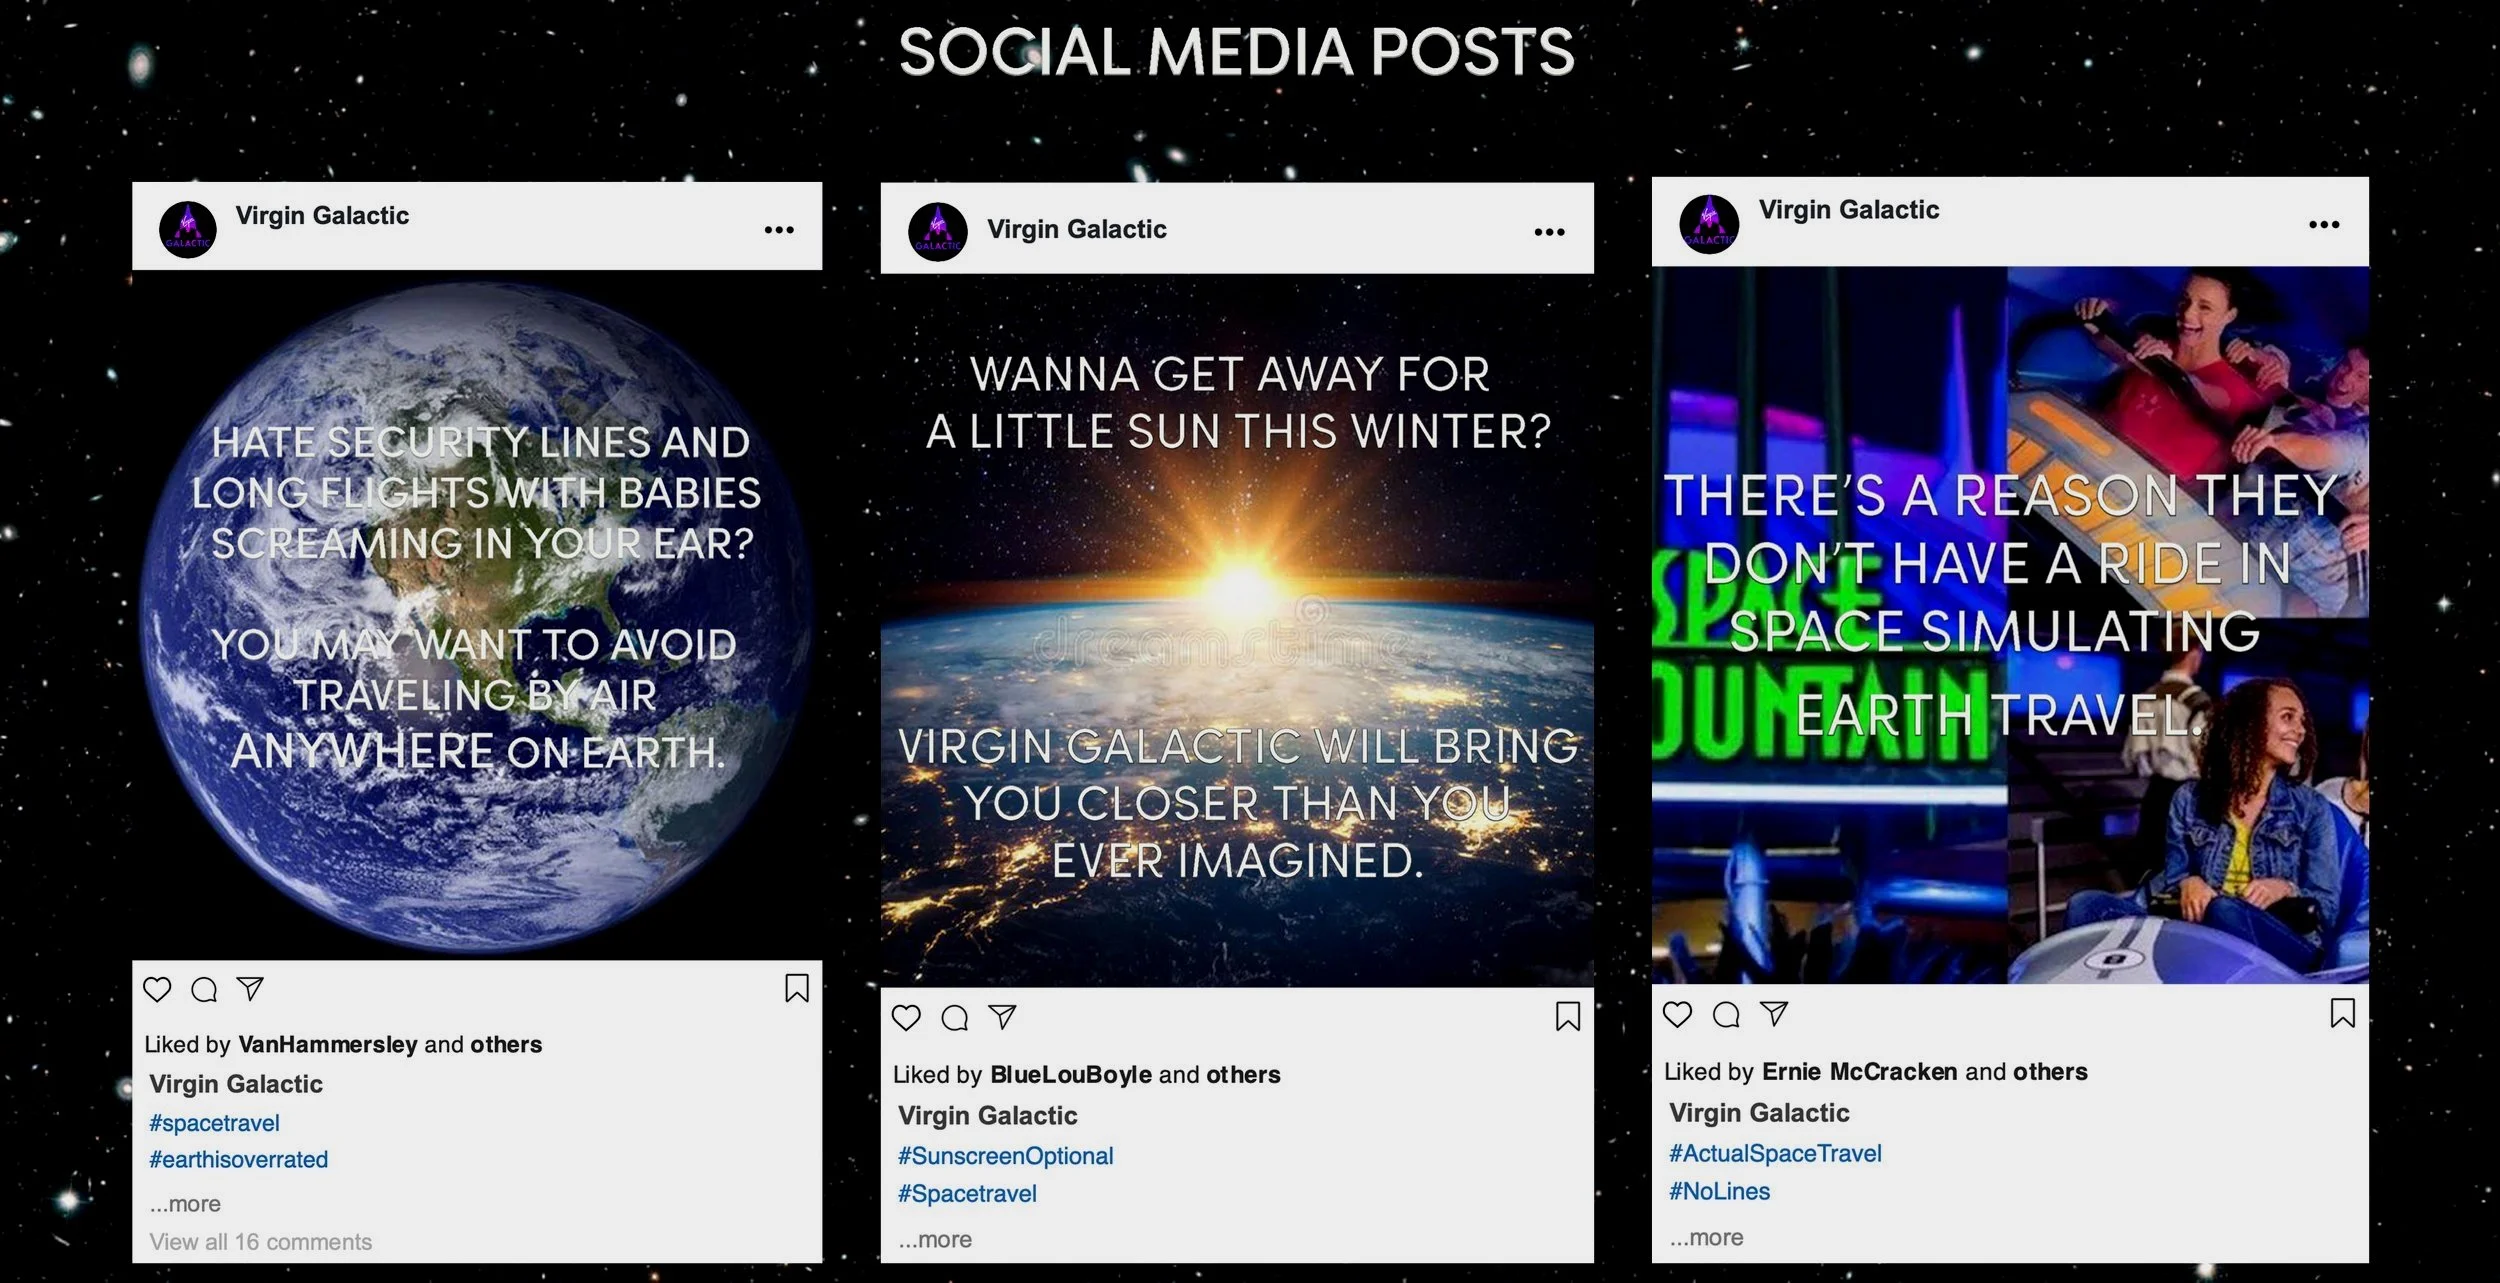Open three-dot menu on first post

779,230
